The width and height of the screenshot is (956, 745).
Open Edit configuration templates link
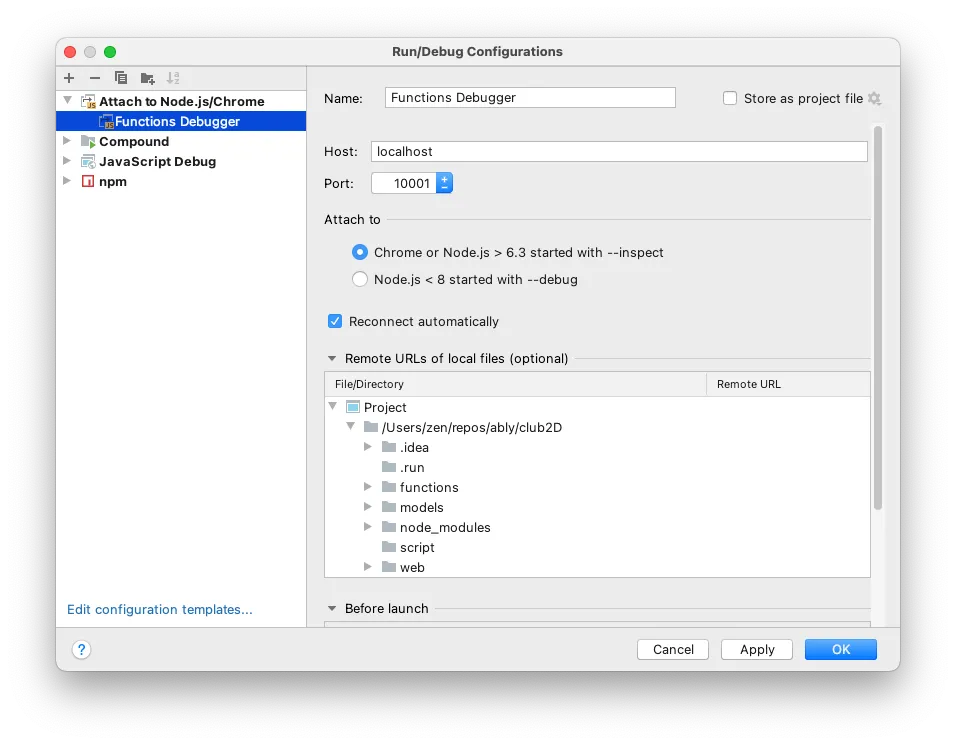(x=160, y=610)
